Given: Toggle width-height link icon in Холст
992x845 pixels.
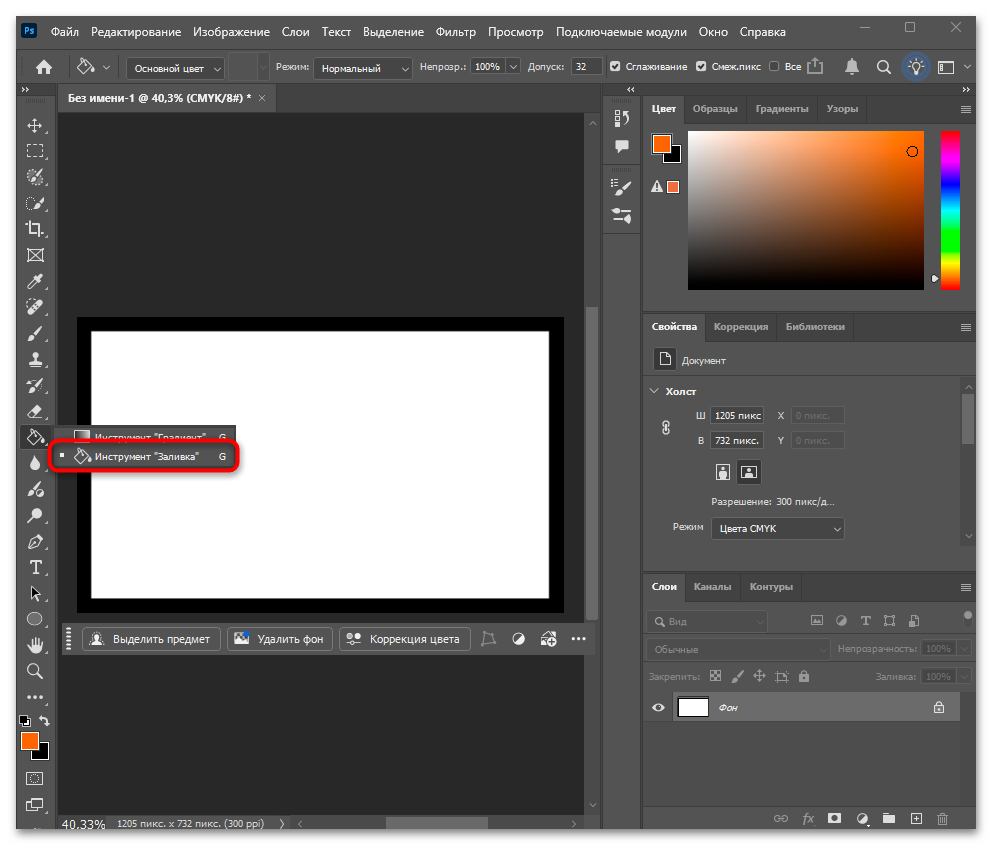Looking at the screenshot, I should tap(666, 428).
